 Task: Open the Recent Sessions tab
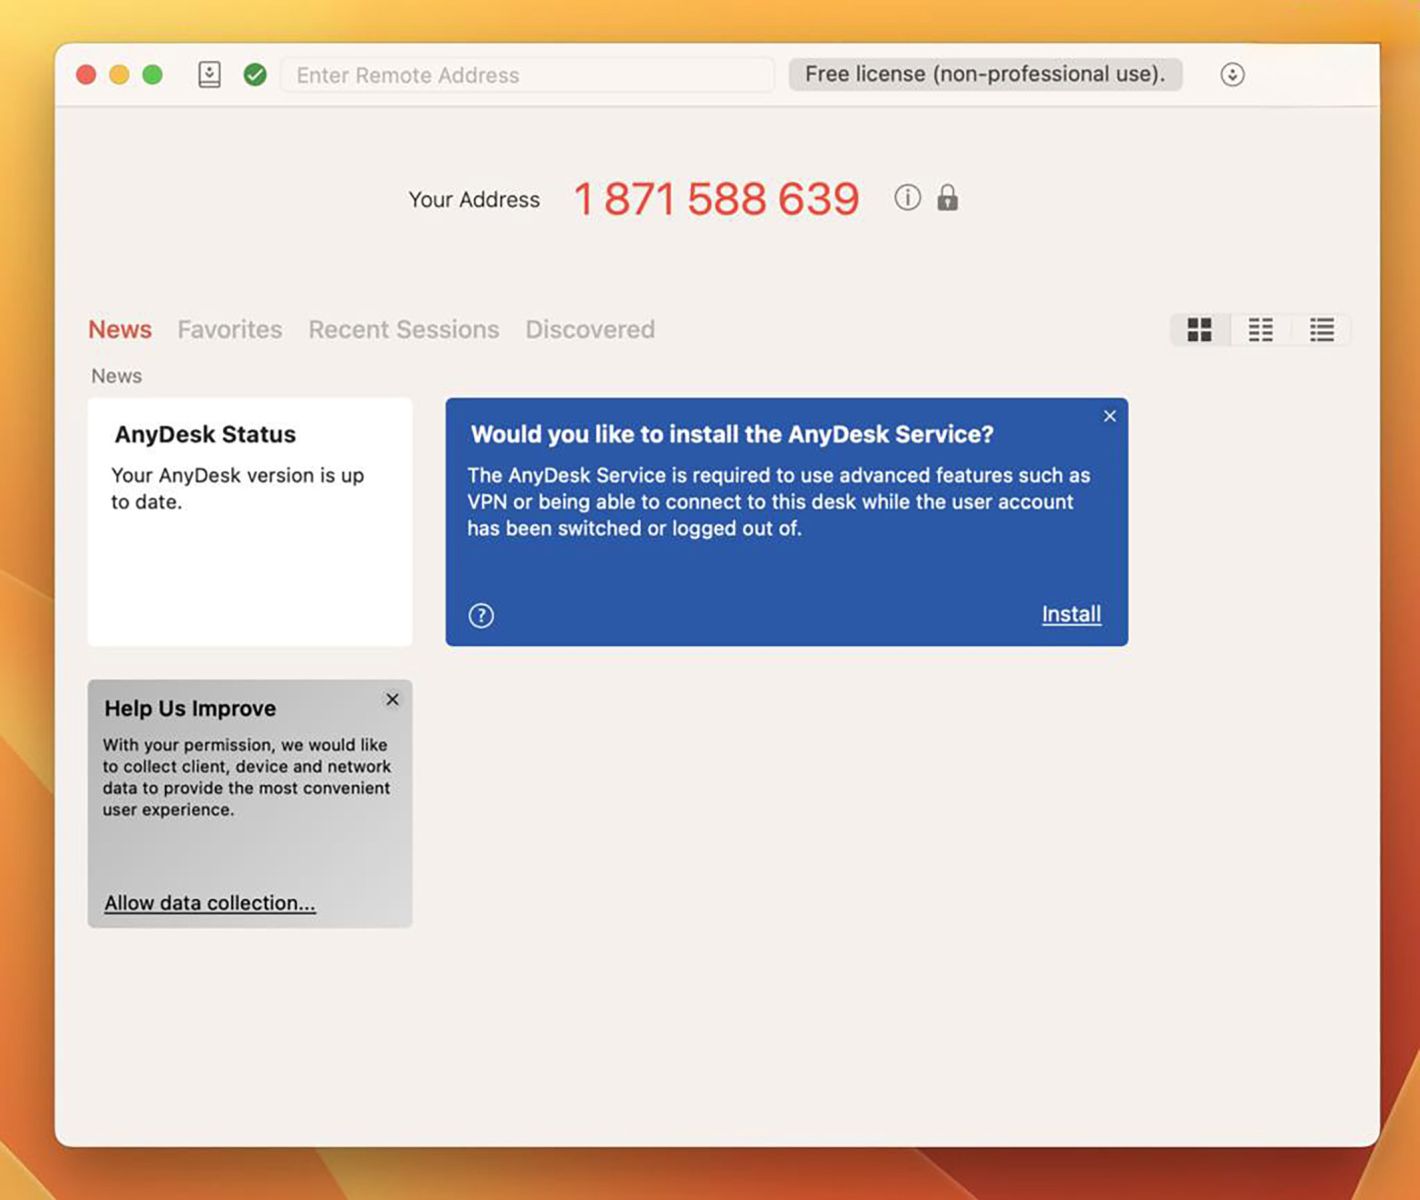[x=404, y=329]
